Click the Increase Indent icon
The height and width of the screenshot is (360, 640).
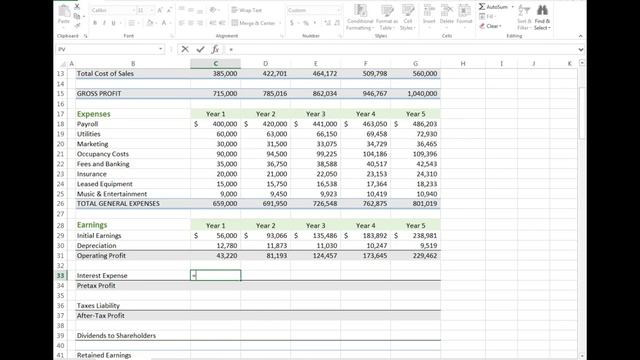[222, 23]
